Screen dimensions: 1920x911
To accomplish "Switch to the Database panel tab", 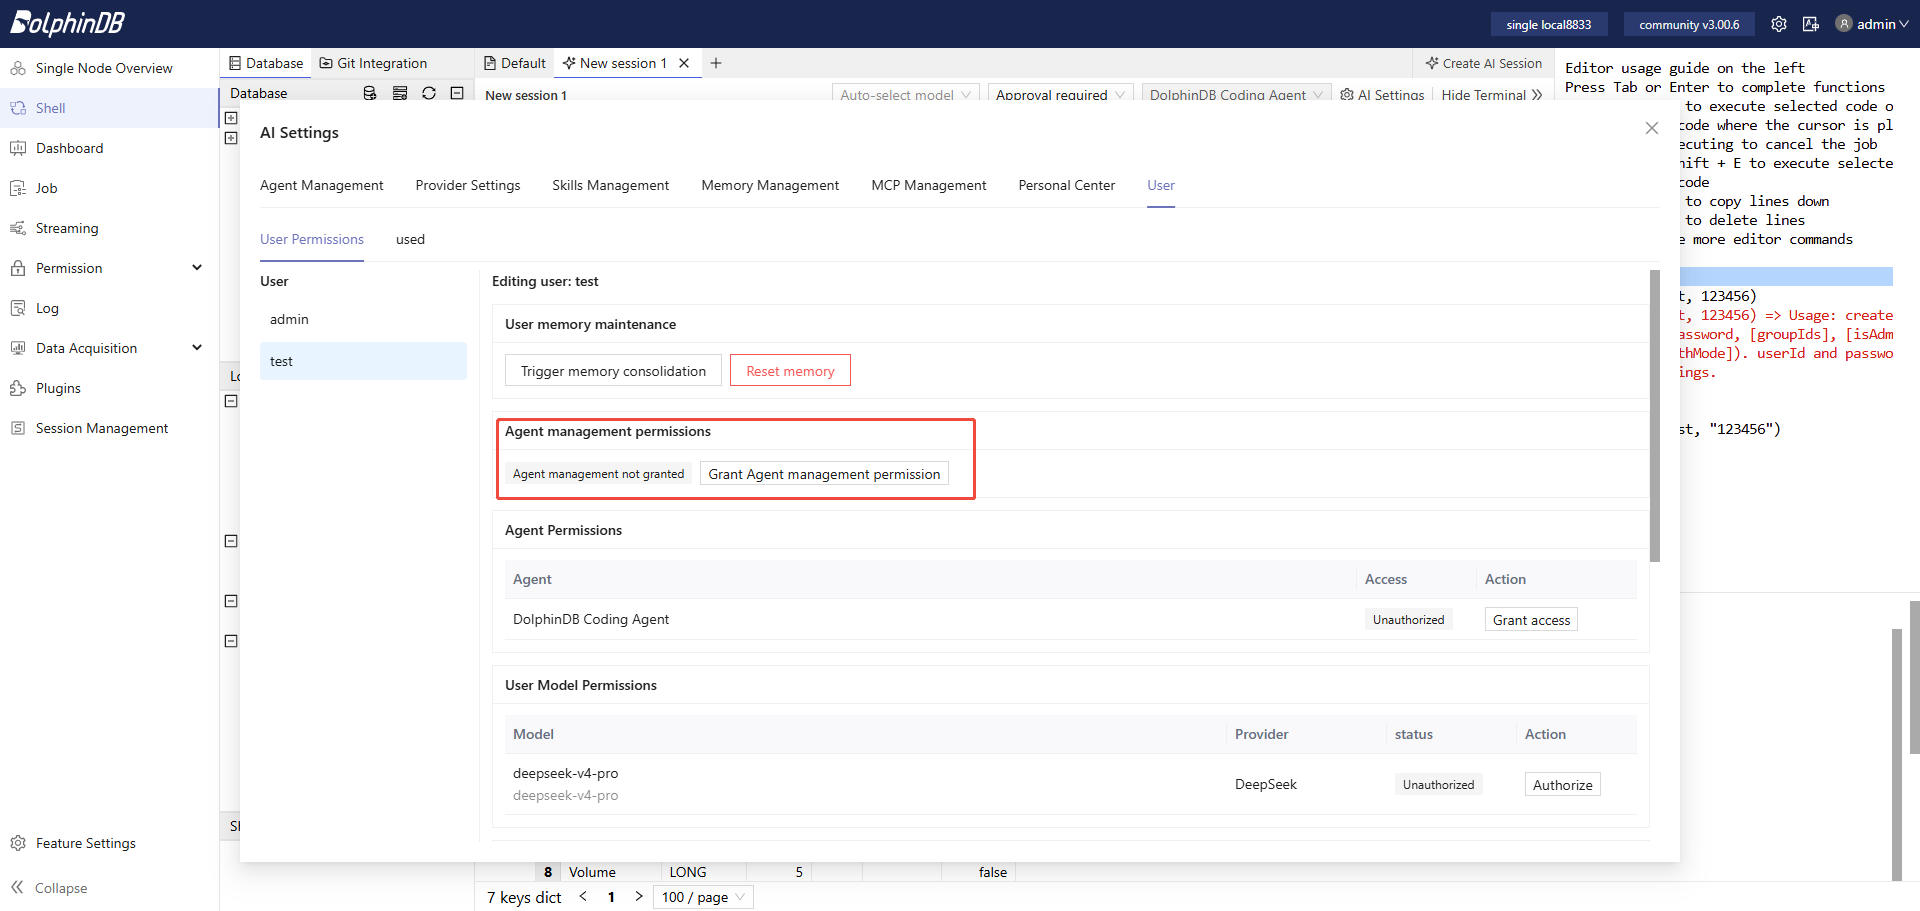I will [x=266, y=63].
